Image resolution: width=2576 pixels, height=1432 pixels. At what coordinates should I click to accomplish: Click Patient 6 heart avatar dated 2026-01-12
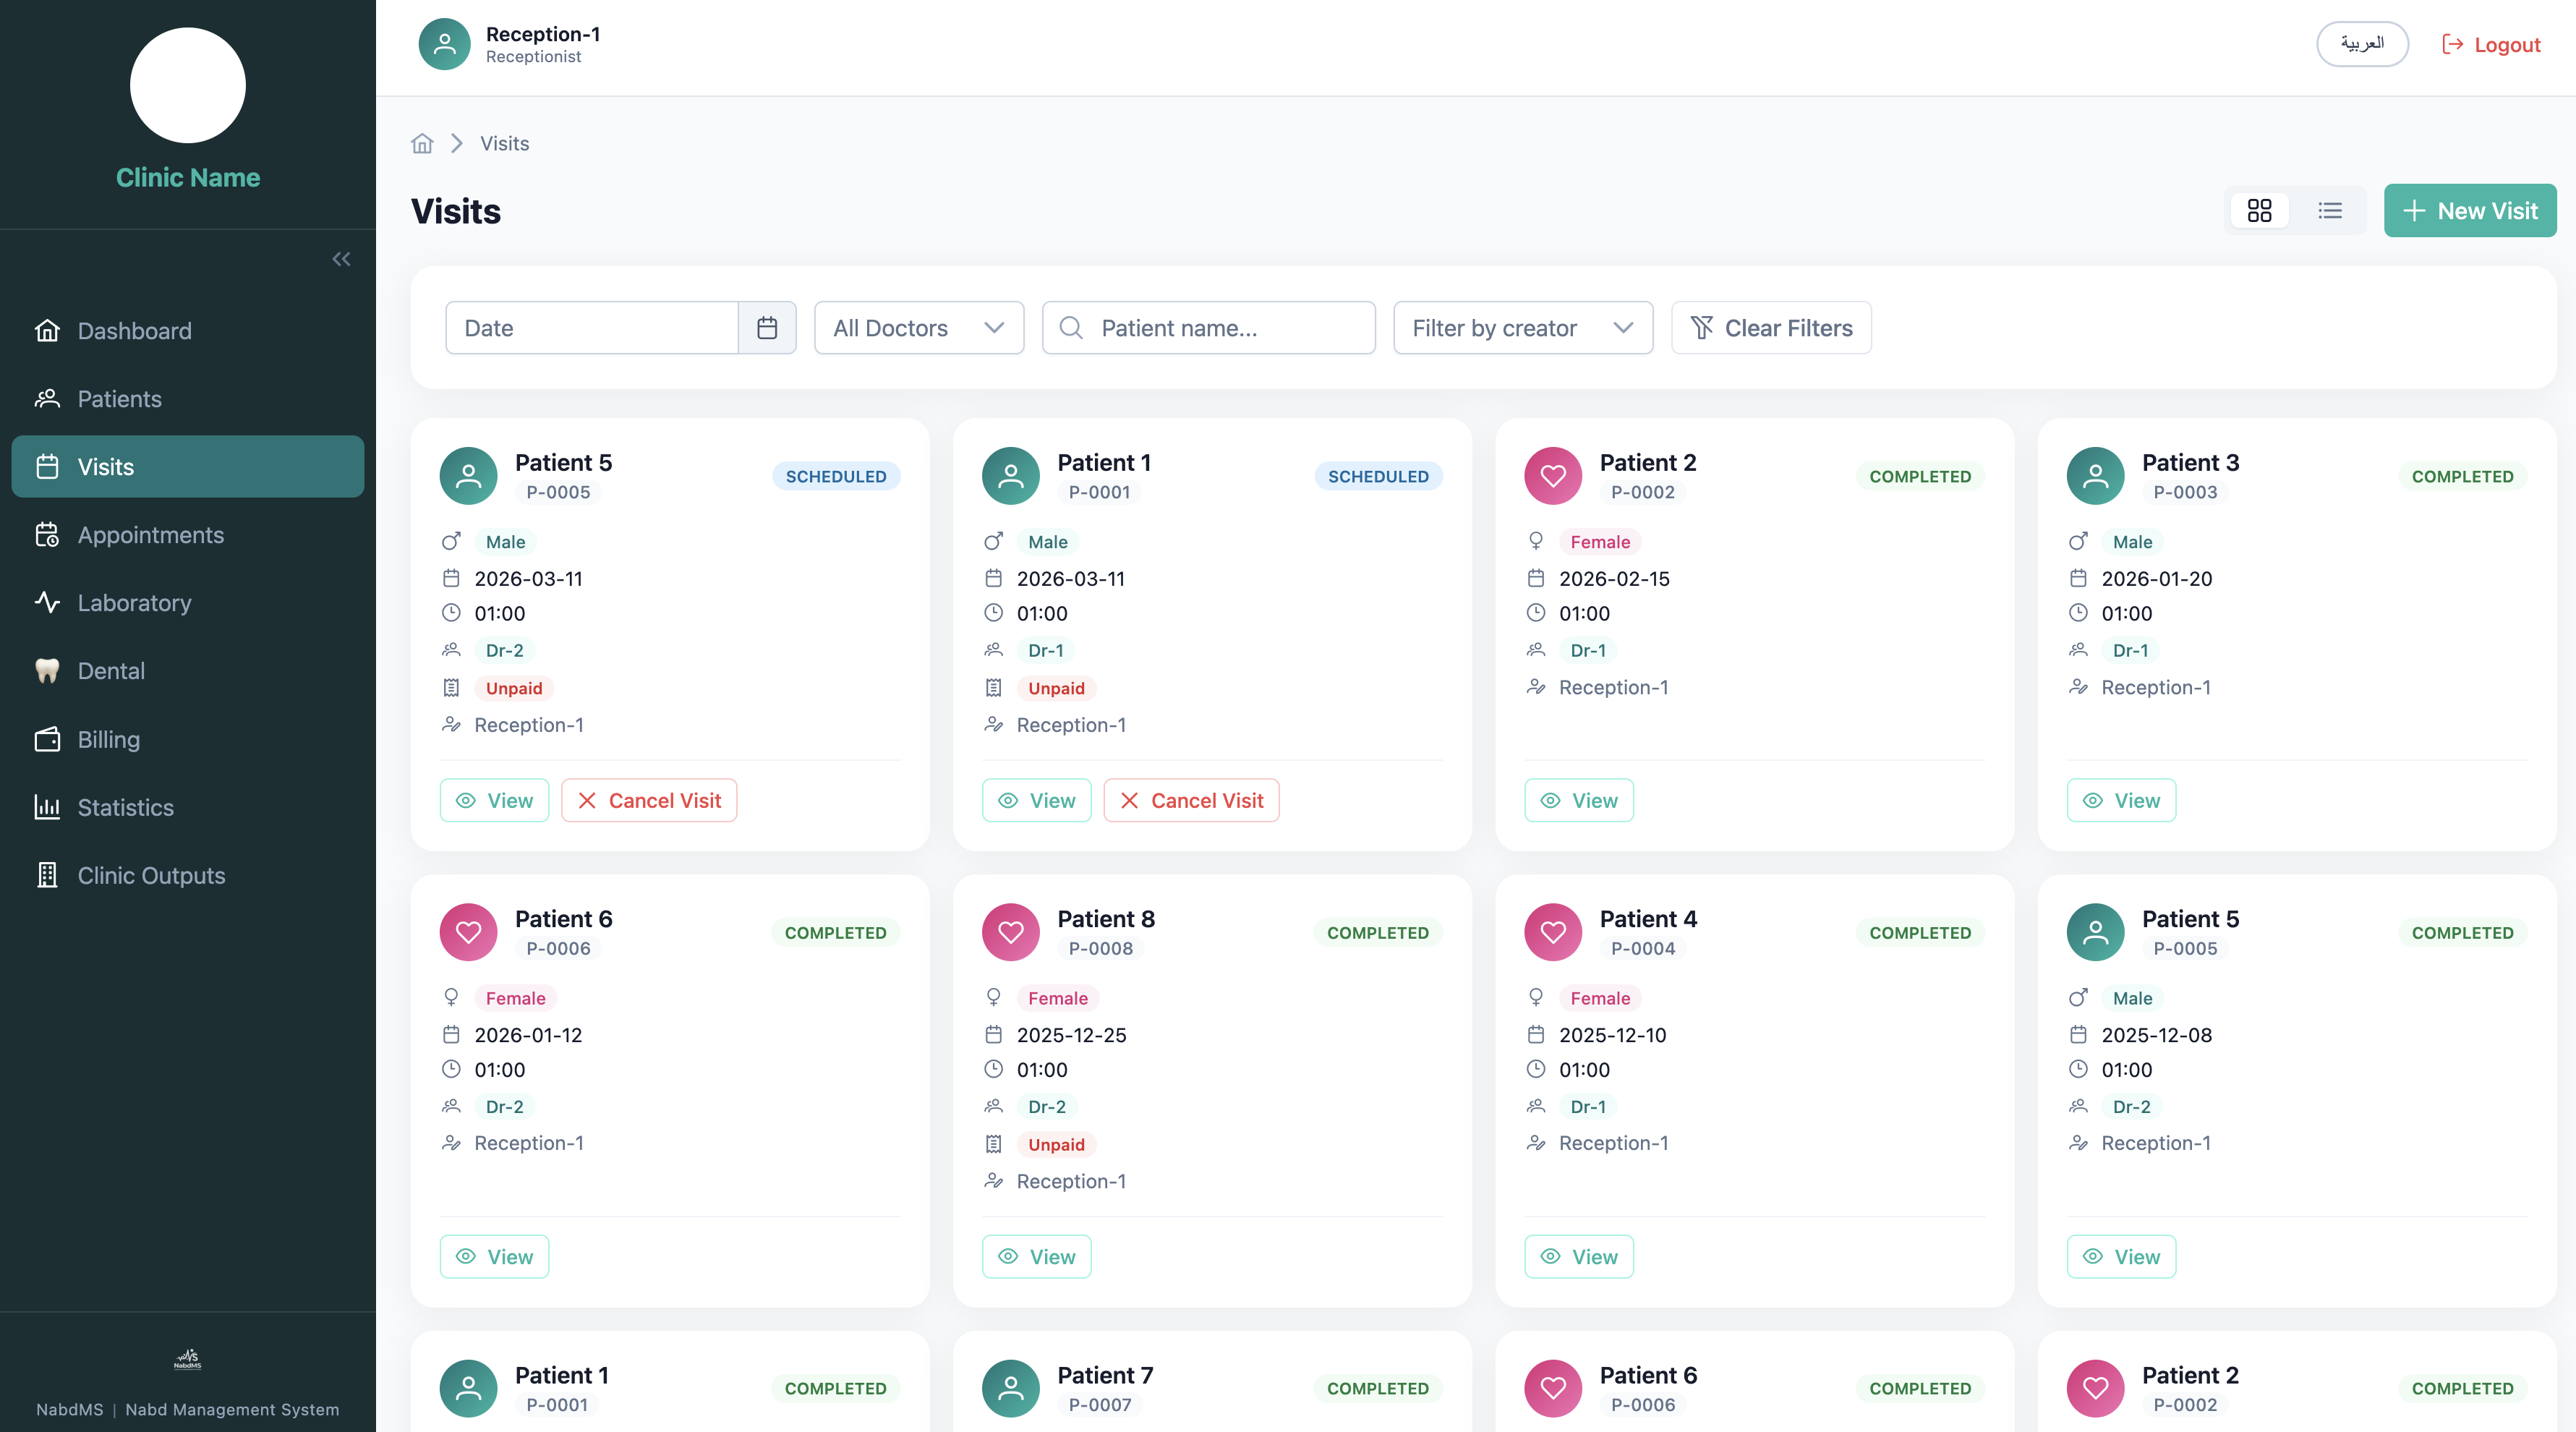[468, 932]
